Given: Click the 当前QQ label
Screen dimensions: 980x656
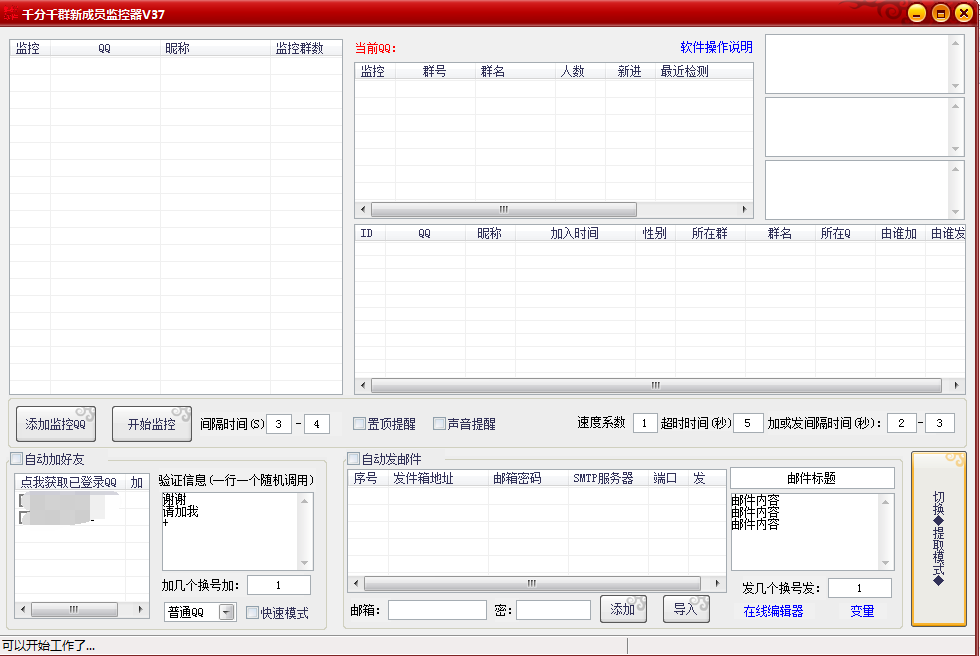Looking at the screenshot, I should pos(376,49).
